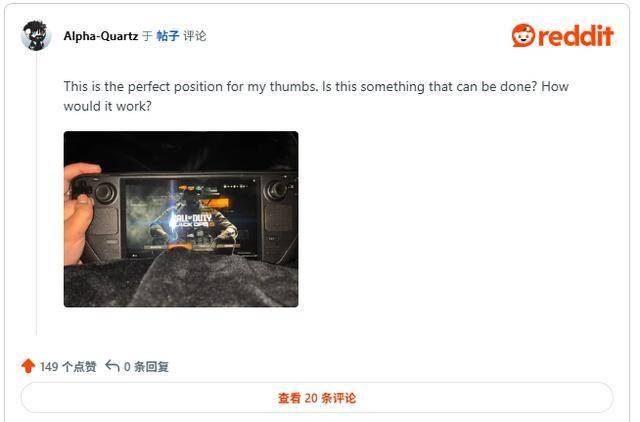Collapse thread via the vertical comment line
The width and height of the screenshot is (640, 422).
point(36,194)
